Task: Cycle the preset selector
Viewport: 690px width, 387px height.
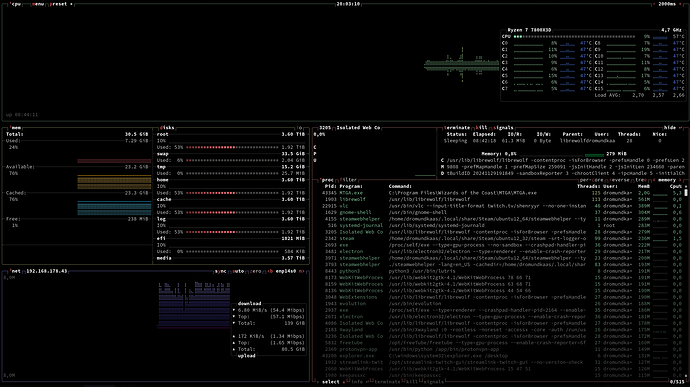Action: click(x=60, y=4)
